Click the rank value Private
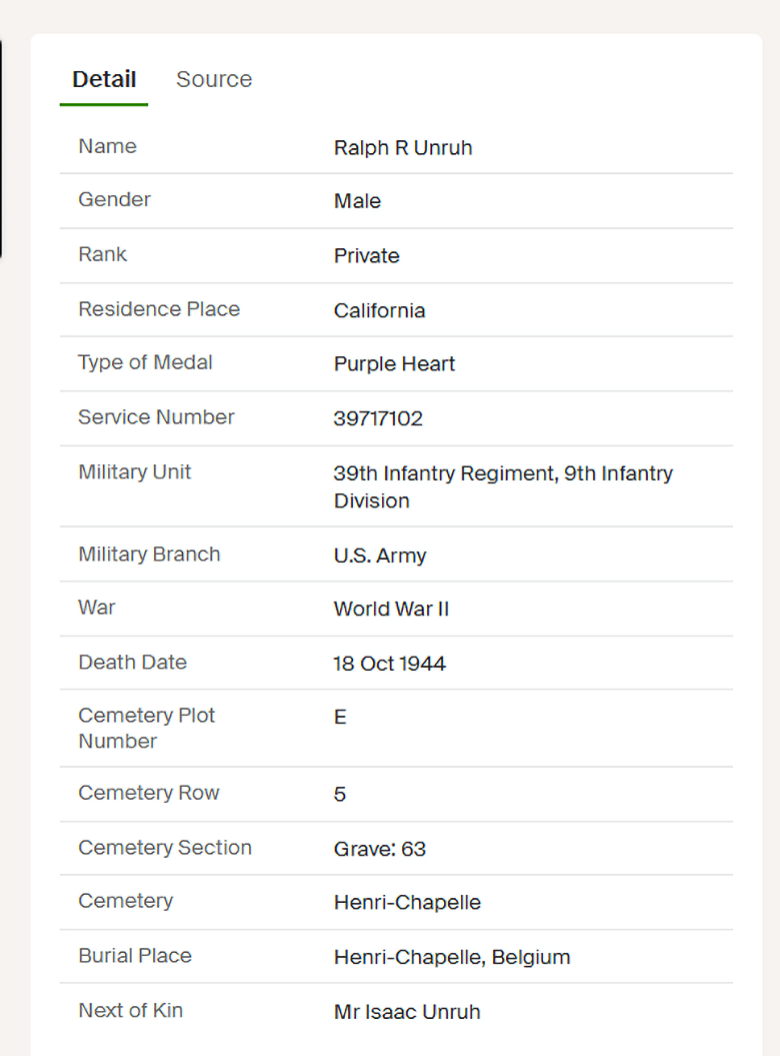This screenshot has width=780, height=1056. pyautogui.click(x=366, y=256)
